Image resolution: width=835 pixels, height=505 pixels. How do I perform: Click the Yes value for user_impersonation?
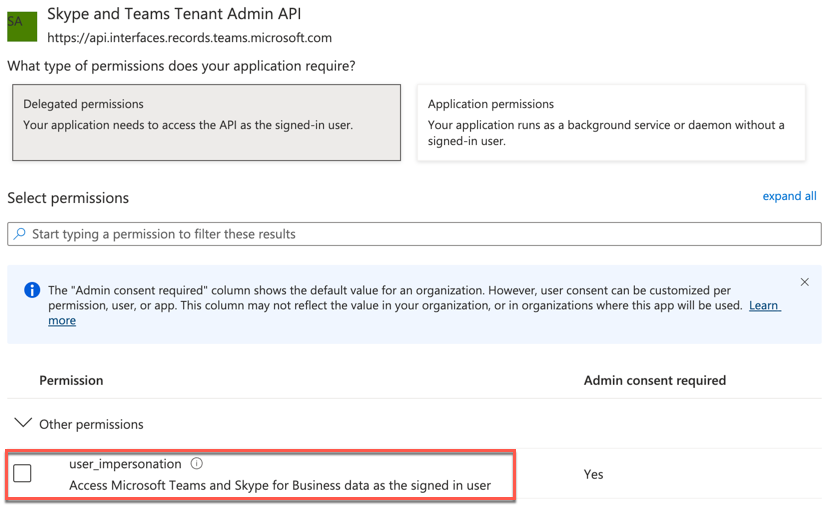click(593, 474)
